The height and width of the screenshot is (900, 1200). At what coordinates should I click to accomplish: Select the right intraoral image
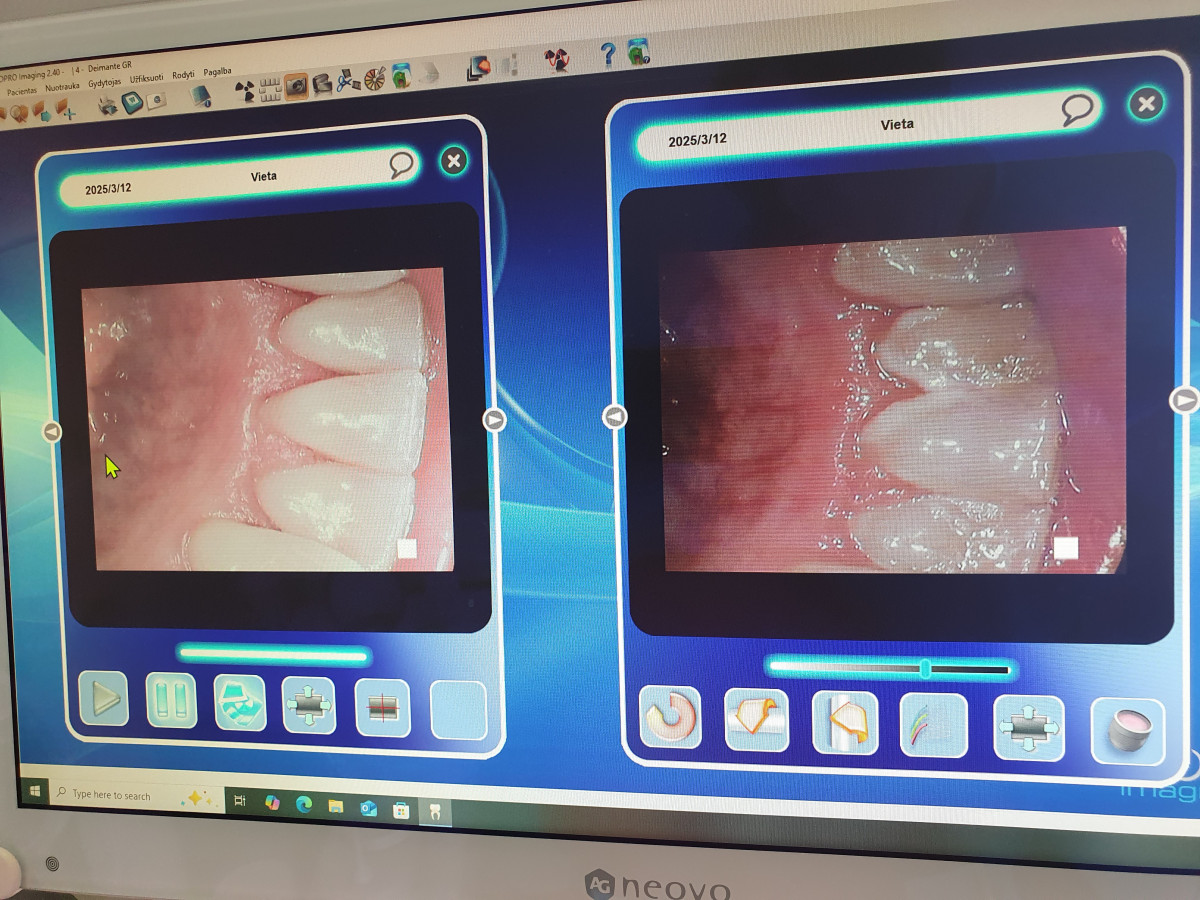point(893,400)
